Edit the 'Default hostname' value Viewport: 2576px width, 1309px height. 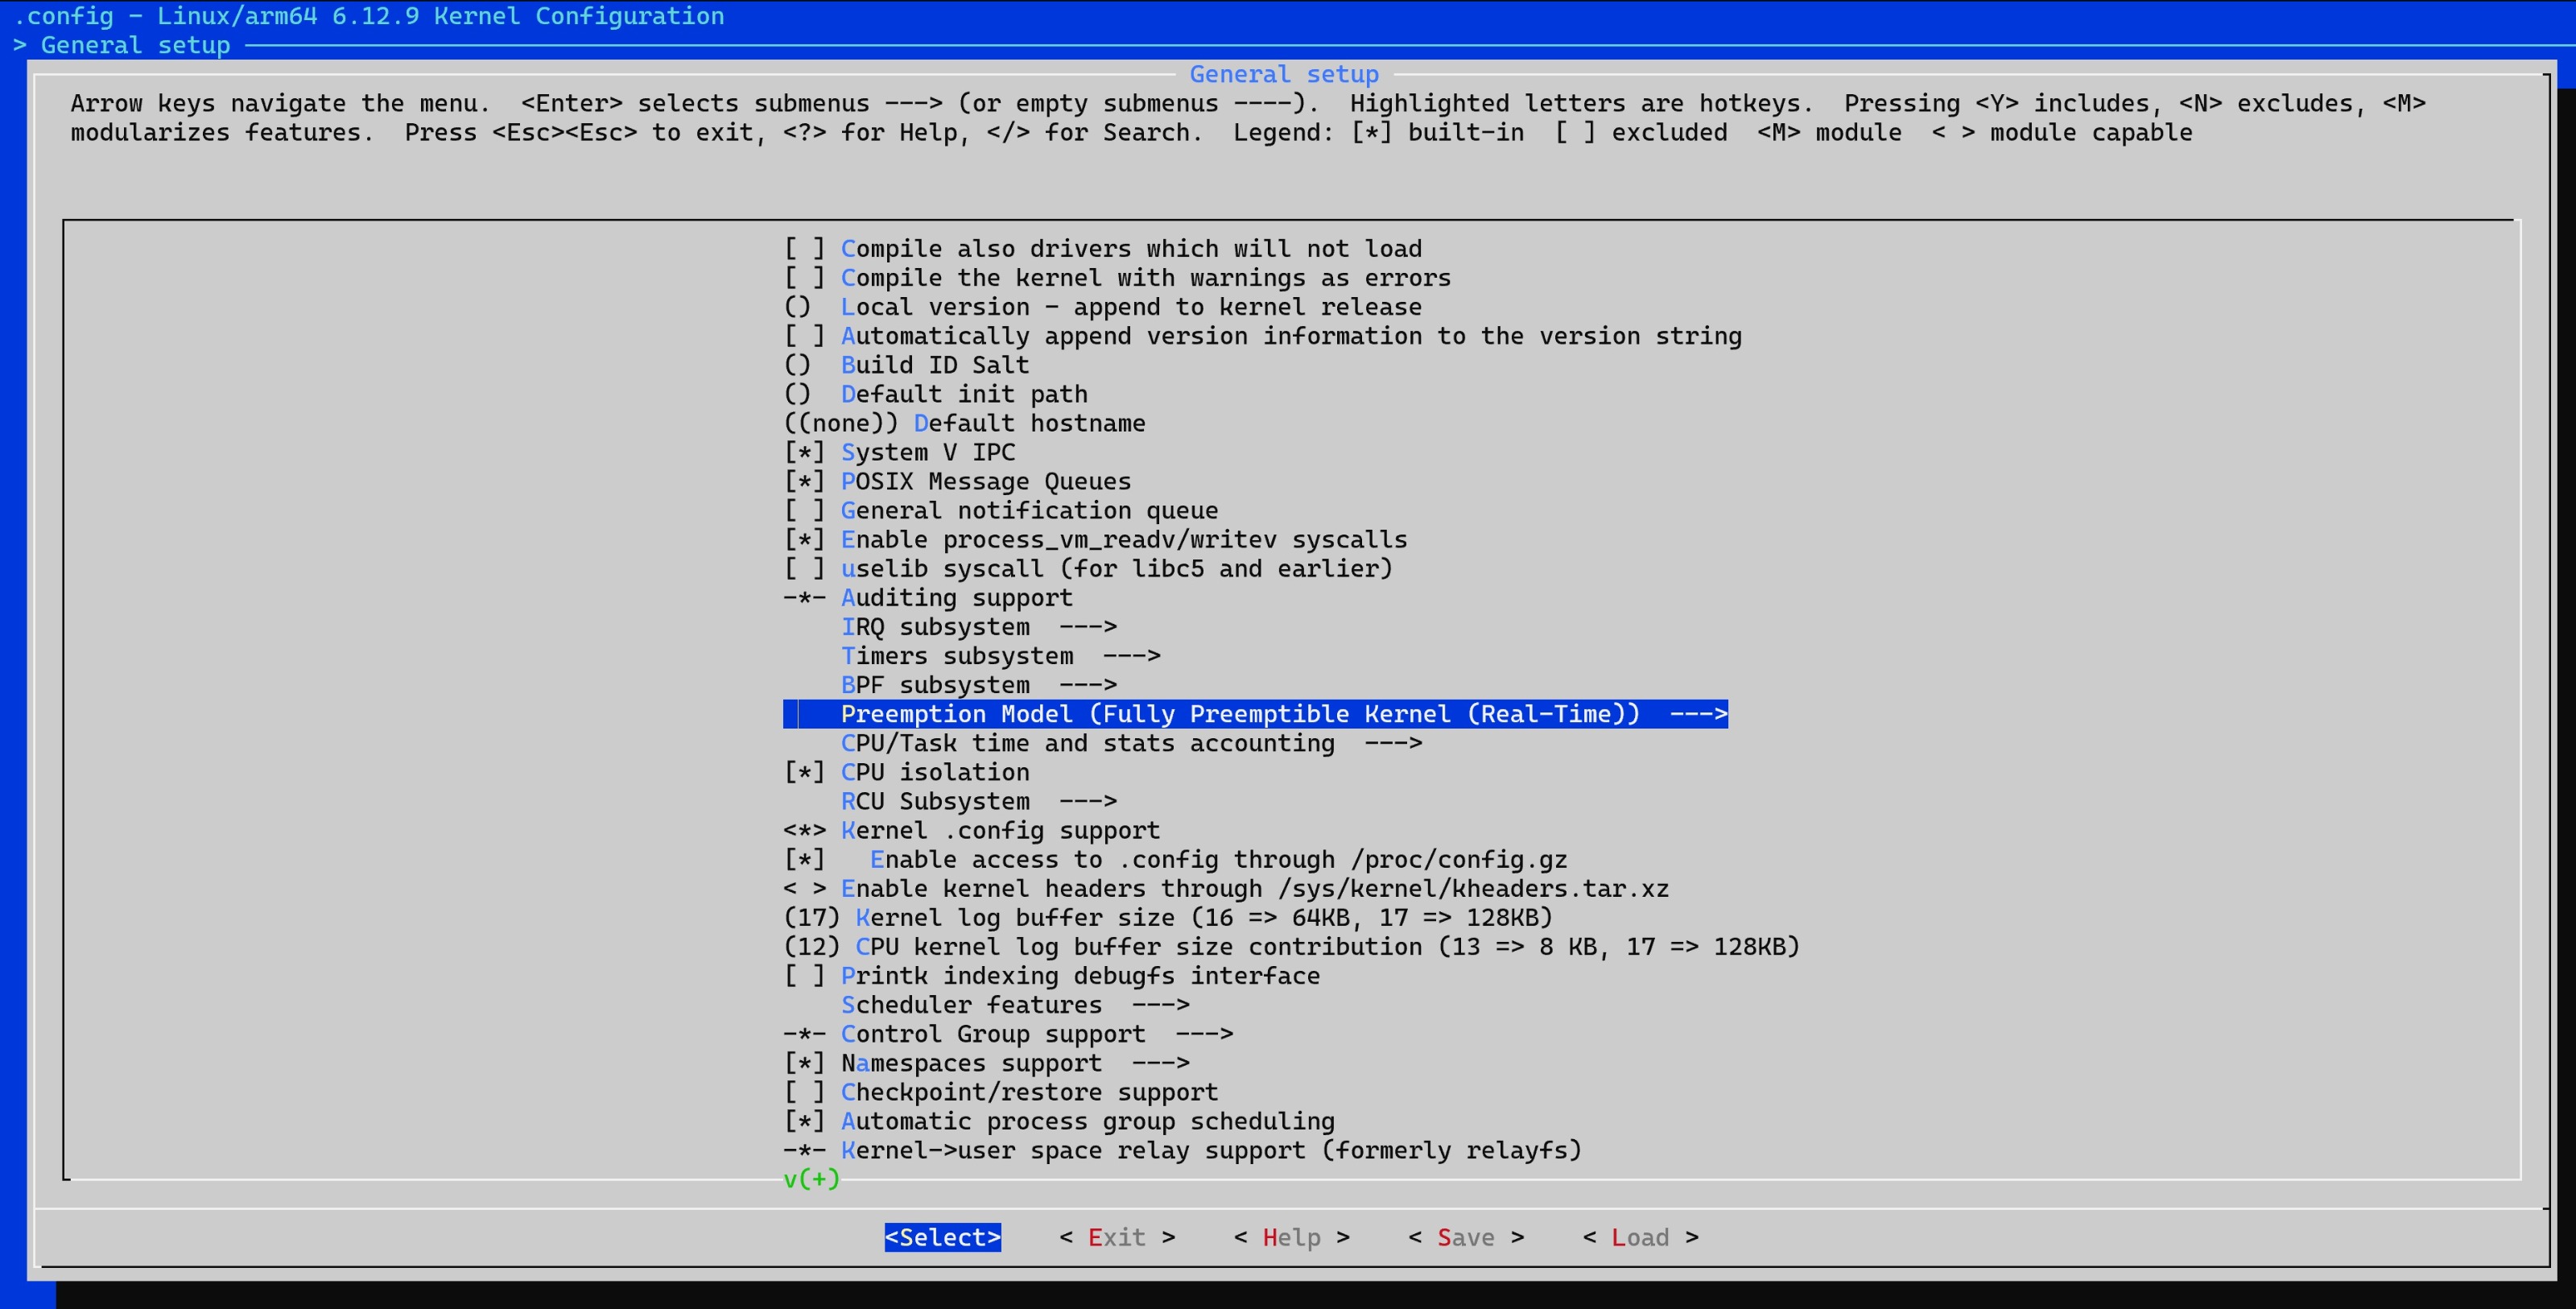point(964,423)
